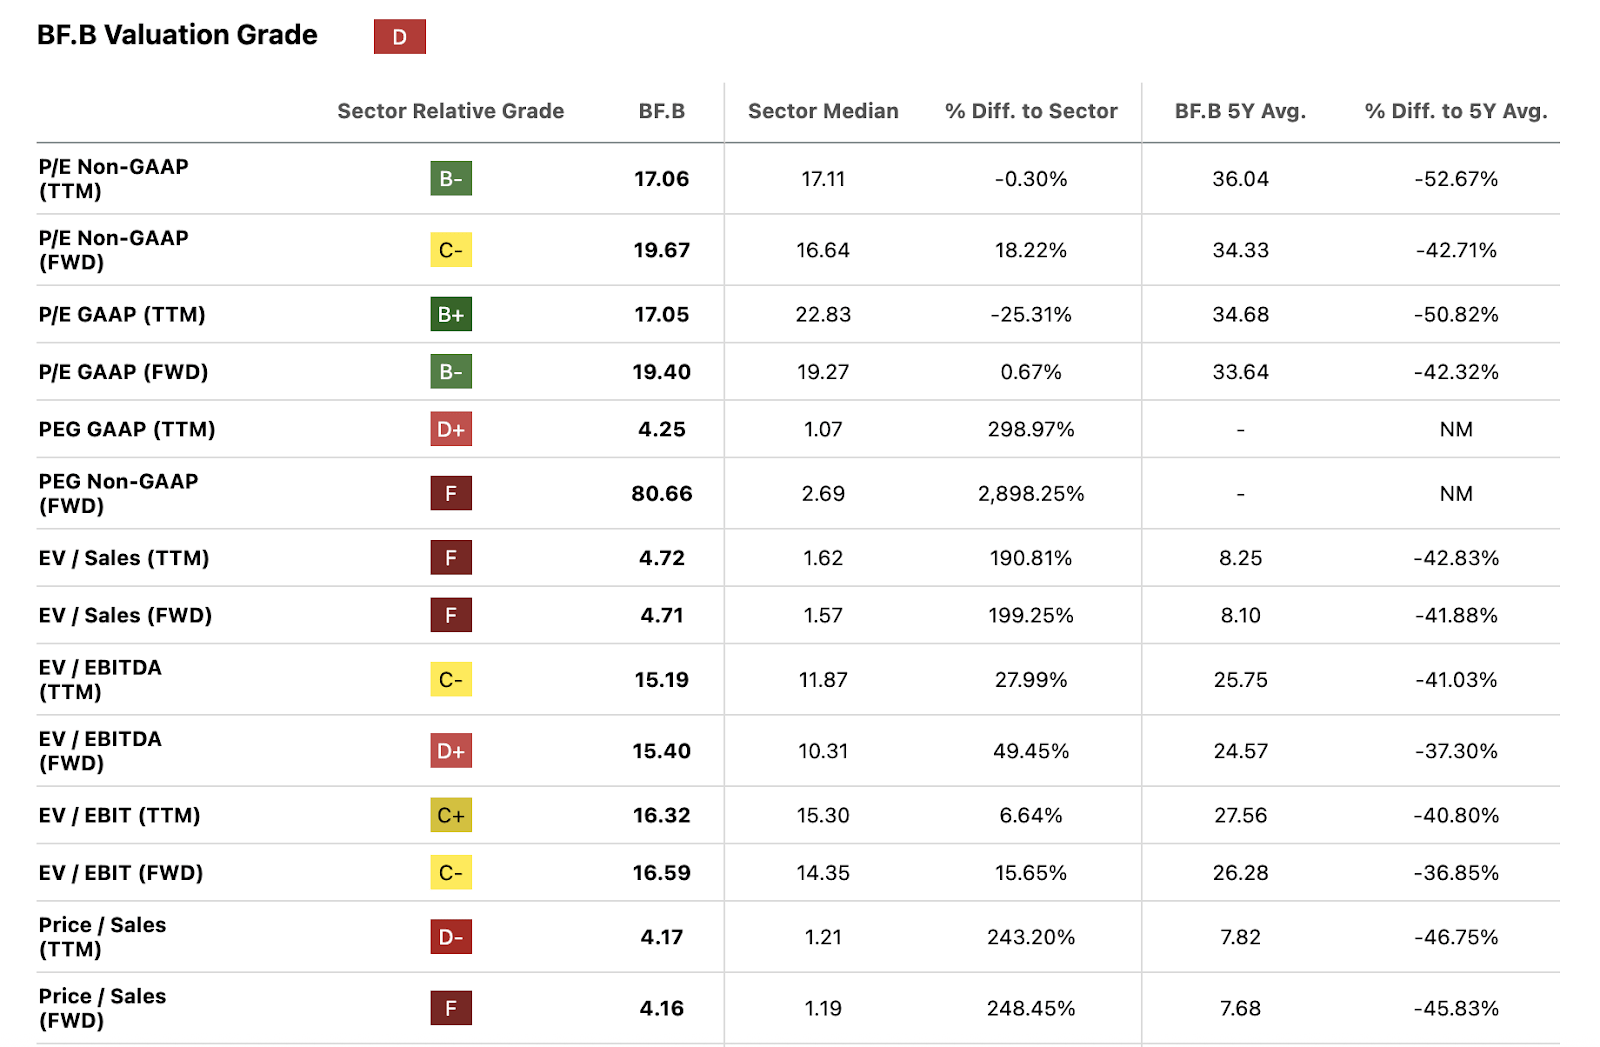
Task: Click the C+ grade badge for EV / EBIT (TTM)
Action: click(451, 815)
